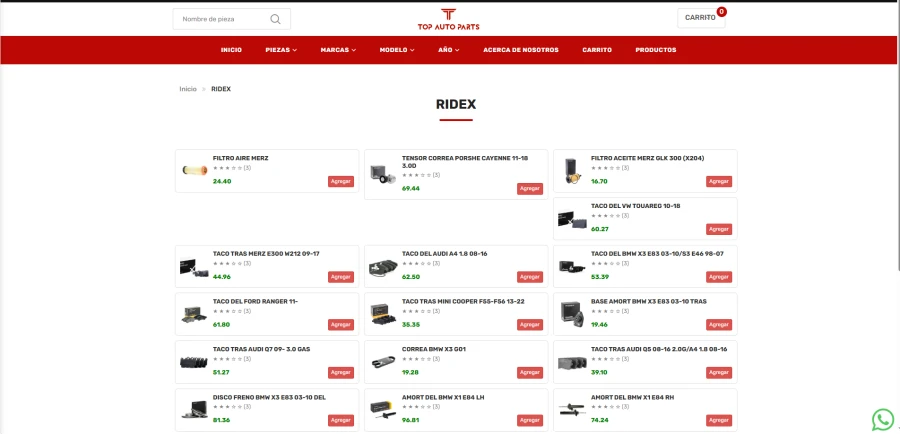Open CARRITO in the red navigation bar

click(x=597, y=50)
